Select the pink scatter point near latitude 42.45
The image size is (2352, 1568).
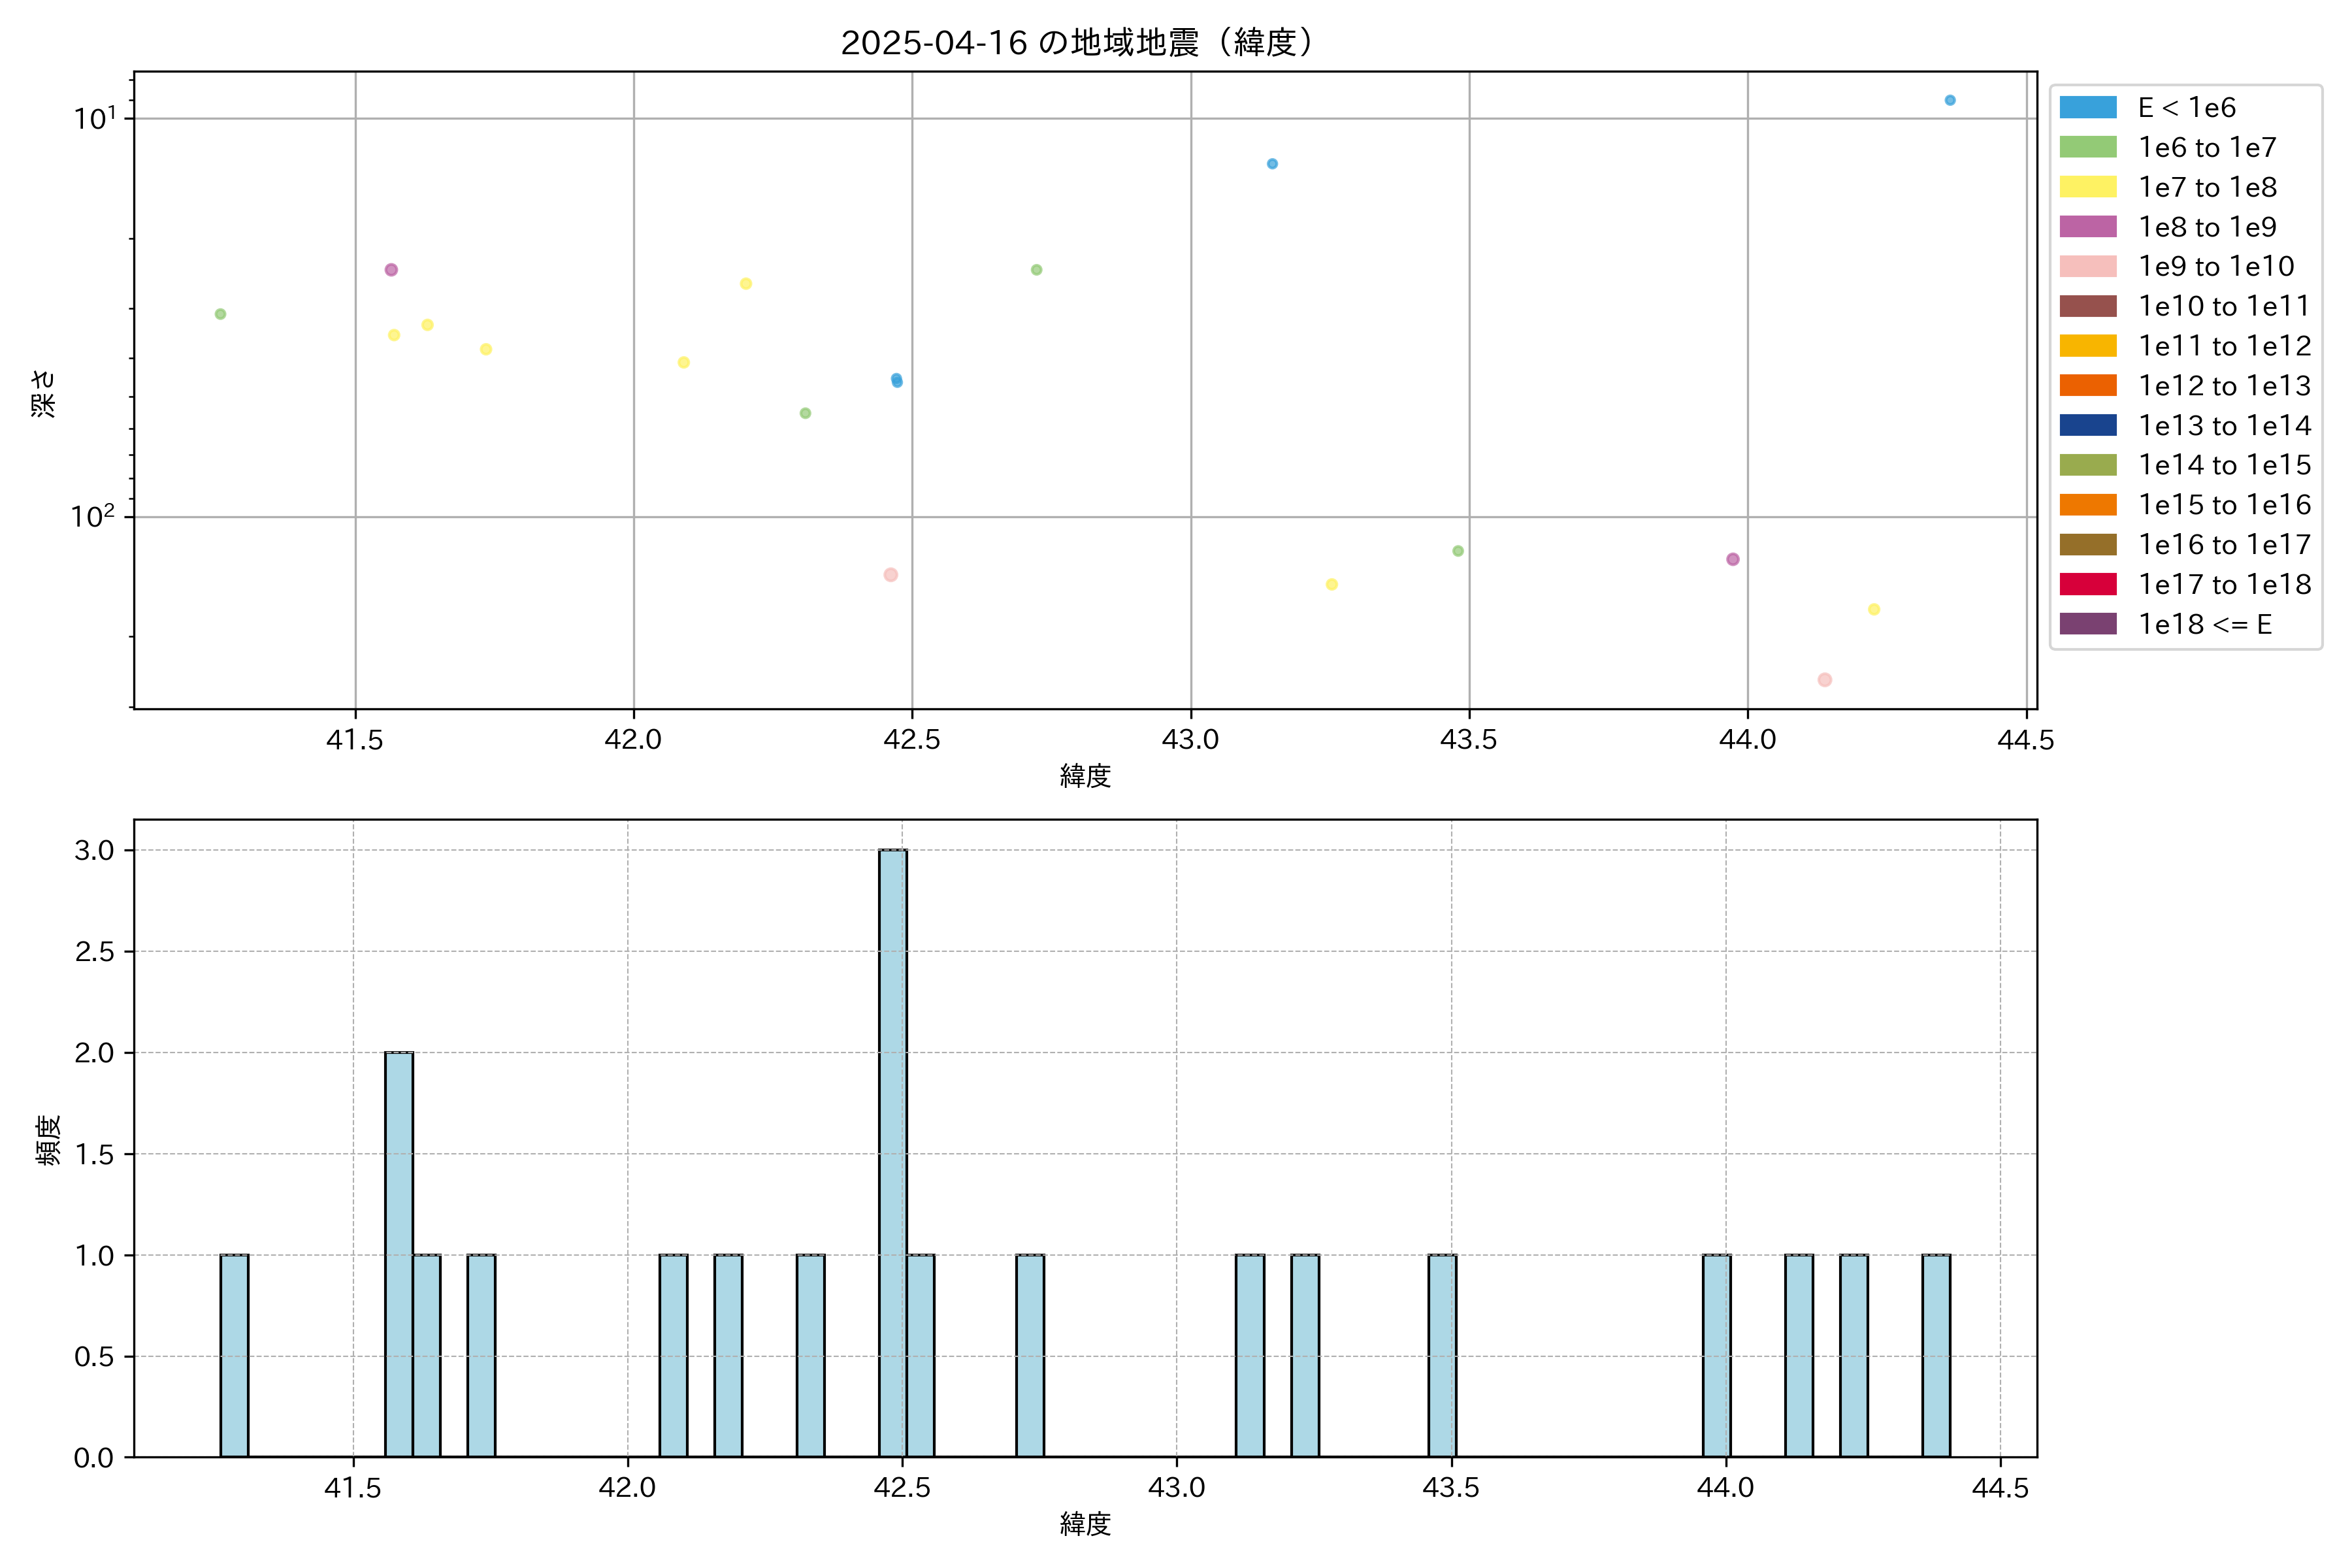tap(890, 575)
